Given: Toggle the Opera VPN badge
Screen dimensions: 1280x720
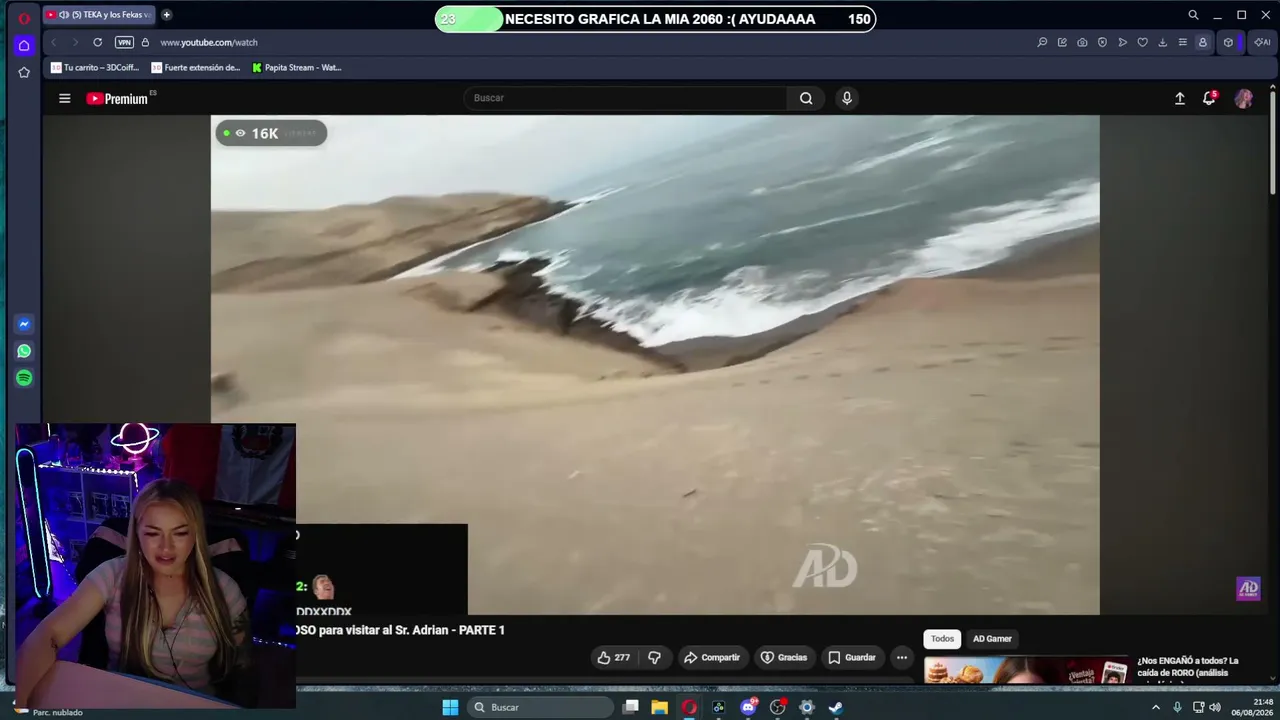Looking at the screenshot, I should click(124, 42).
